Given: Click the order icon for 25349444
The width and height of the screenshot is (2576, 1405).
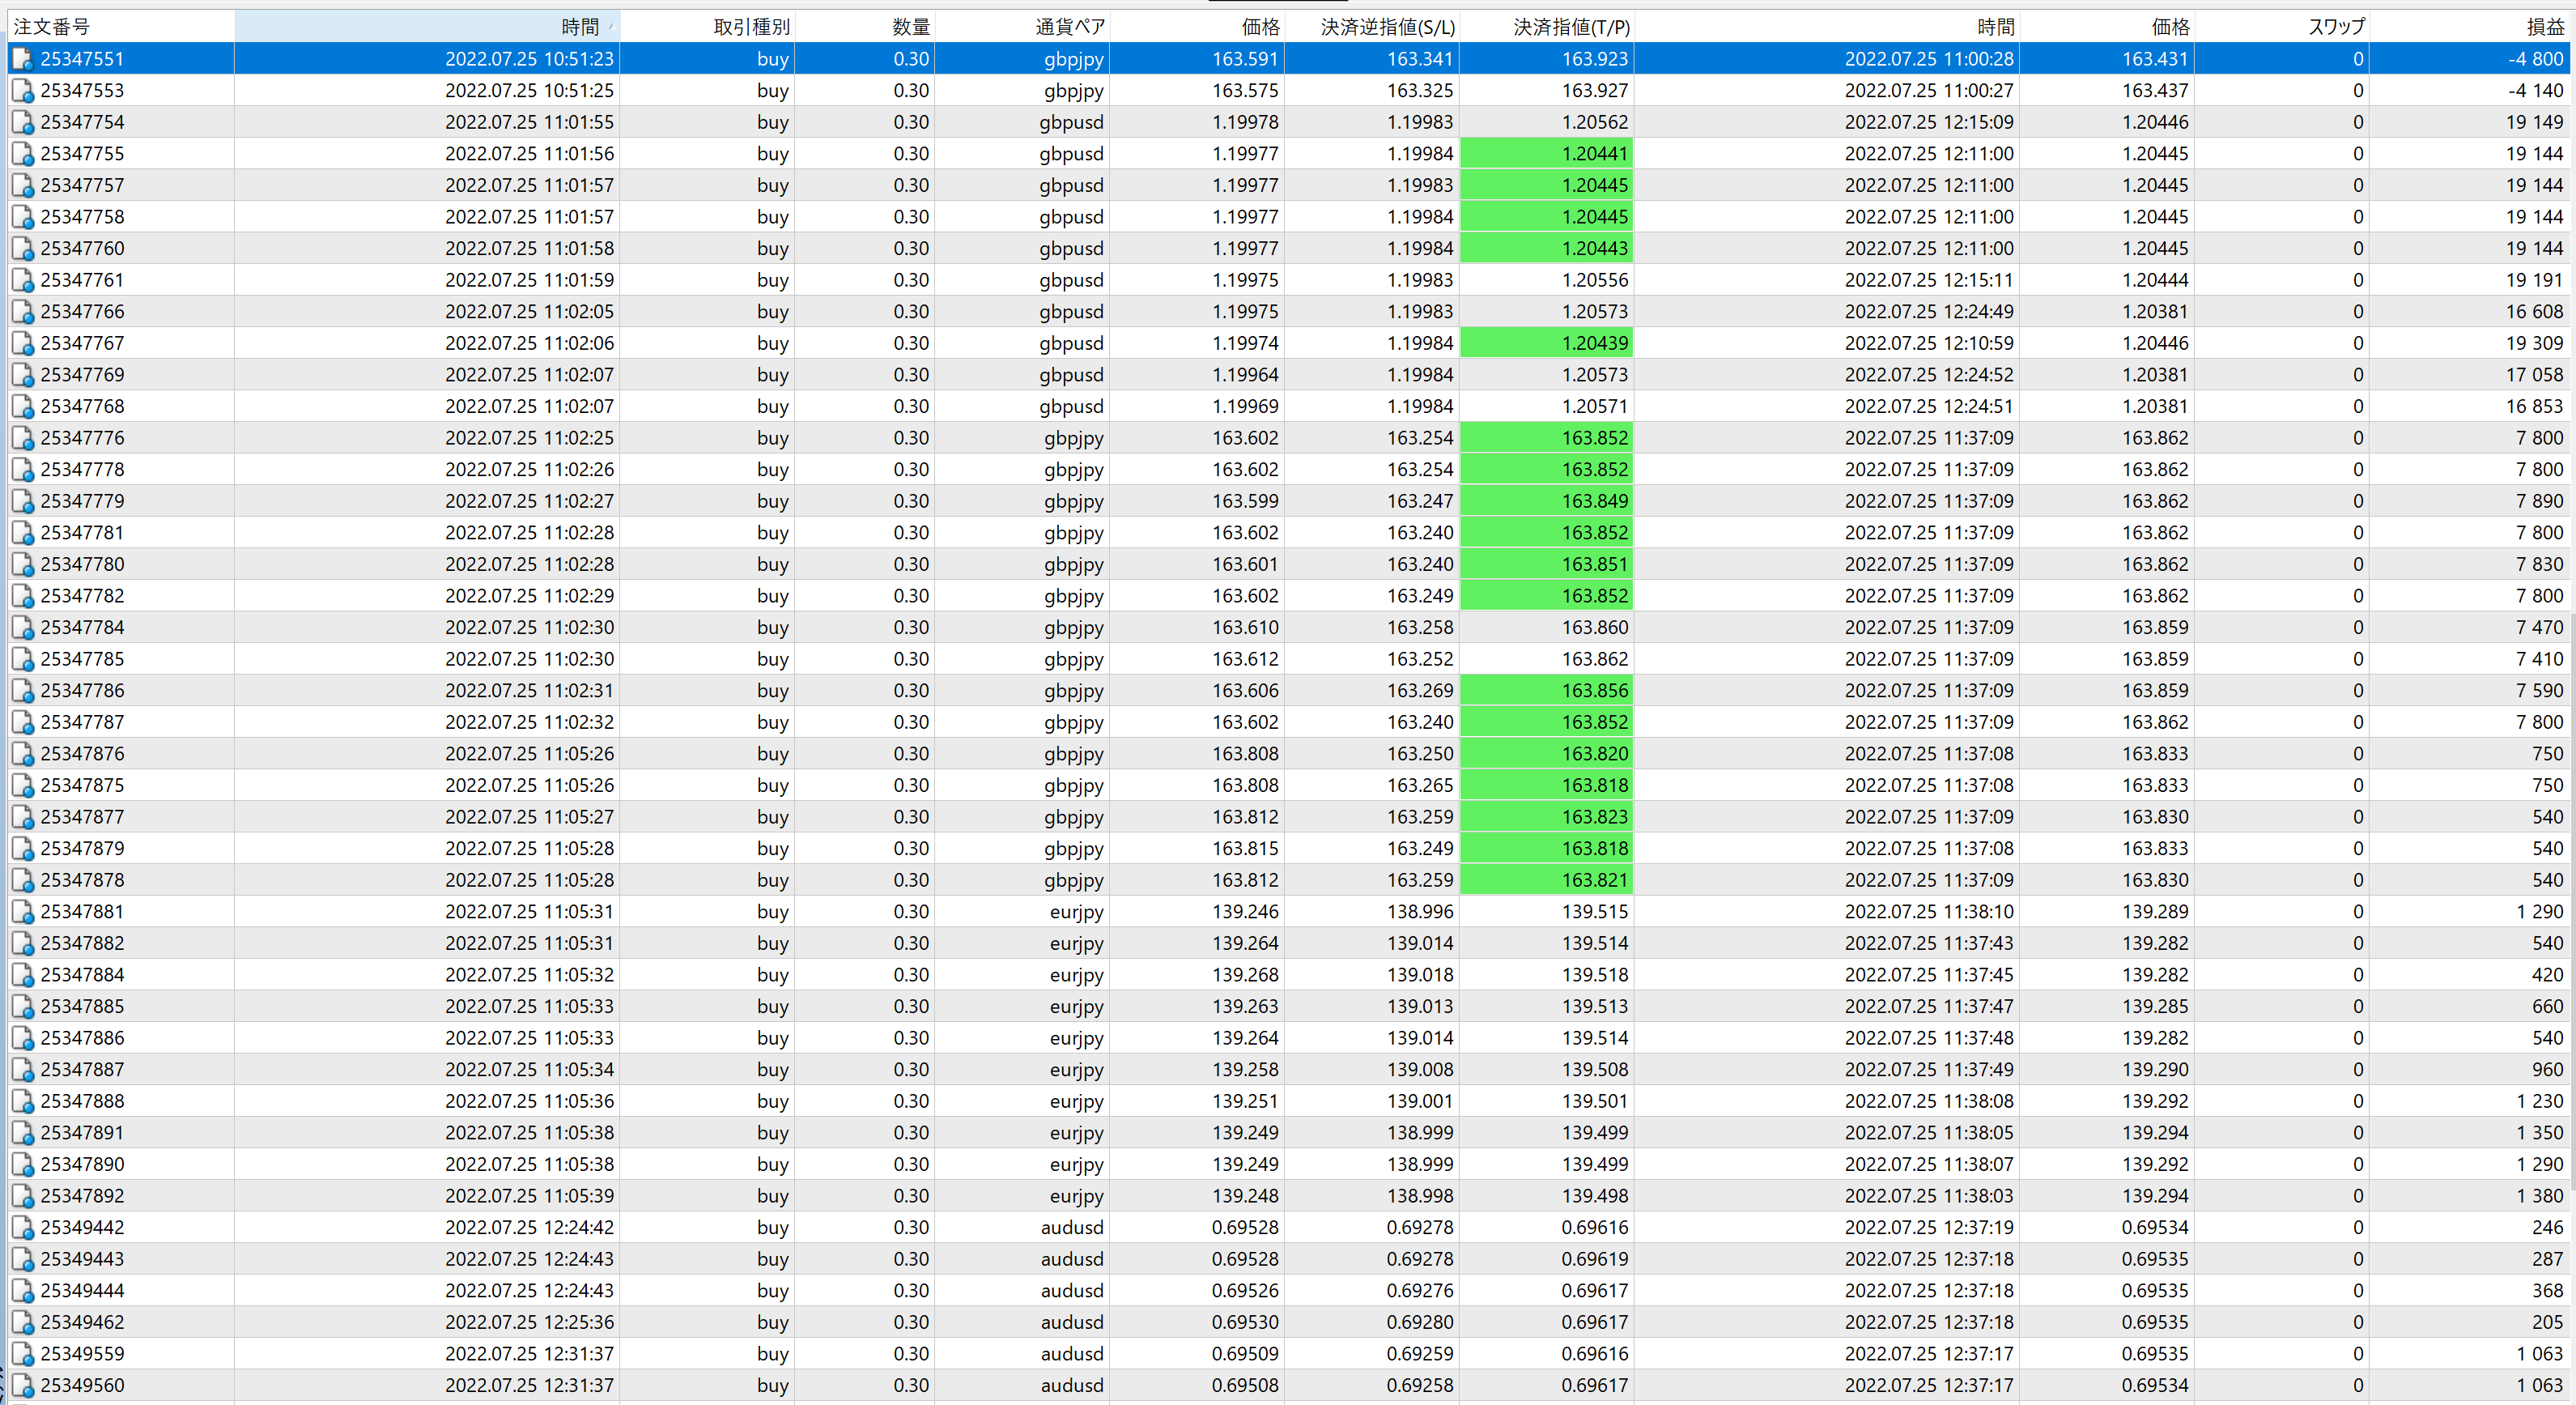Looking at the screenshot, I should (x=22, y=1291).
